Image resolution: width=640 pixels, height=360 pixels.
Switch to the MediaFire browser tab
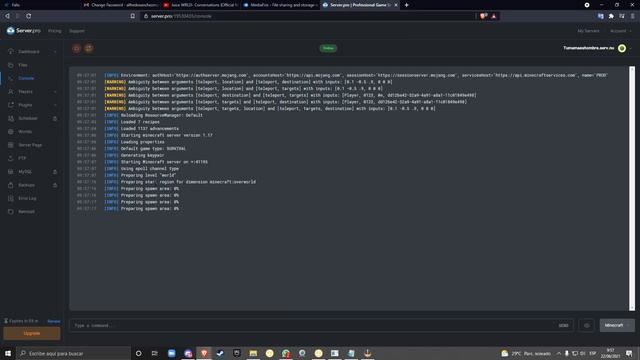280,5
